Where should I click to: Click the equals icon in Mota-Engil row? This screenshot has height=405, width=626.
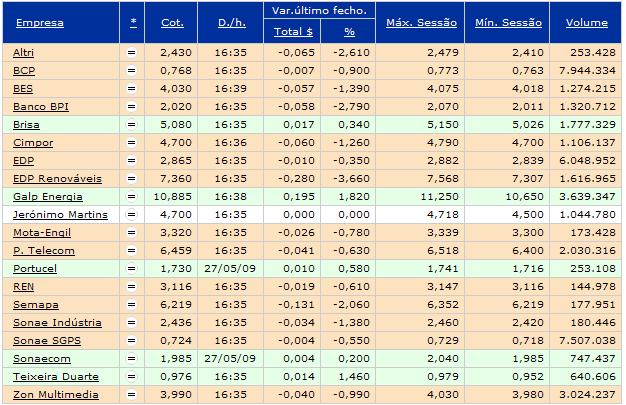(x=131, y=232)
